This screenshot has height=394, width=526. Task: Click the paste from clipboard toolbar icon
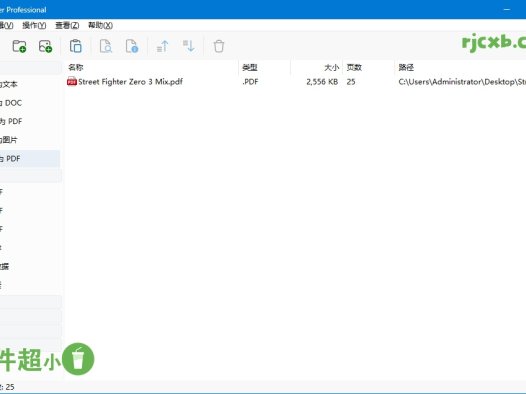coord(75,46)
